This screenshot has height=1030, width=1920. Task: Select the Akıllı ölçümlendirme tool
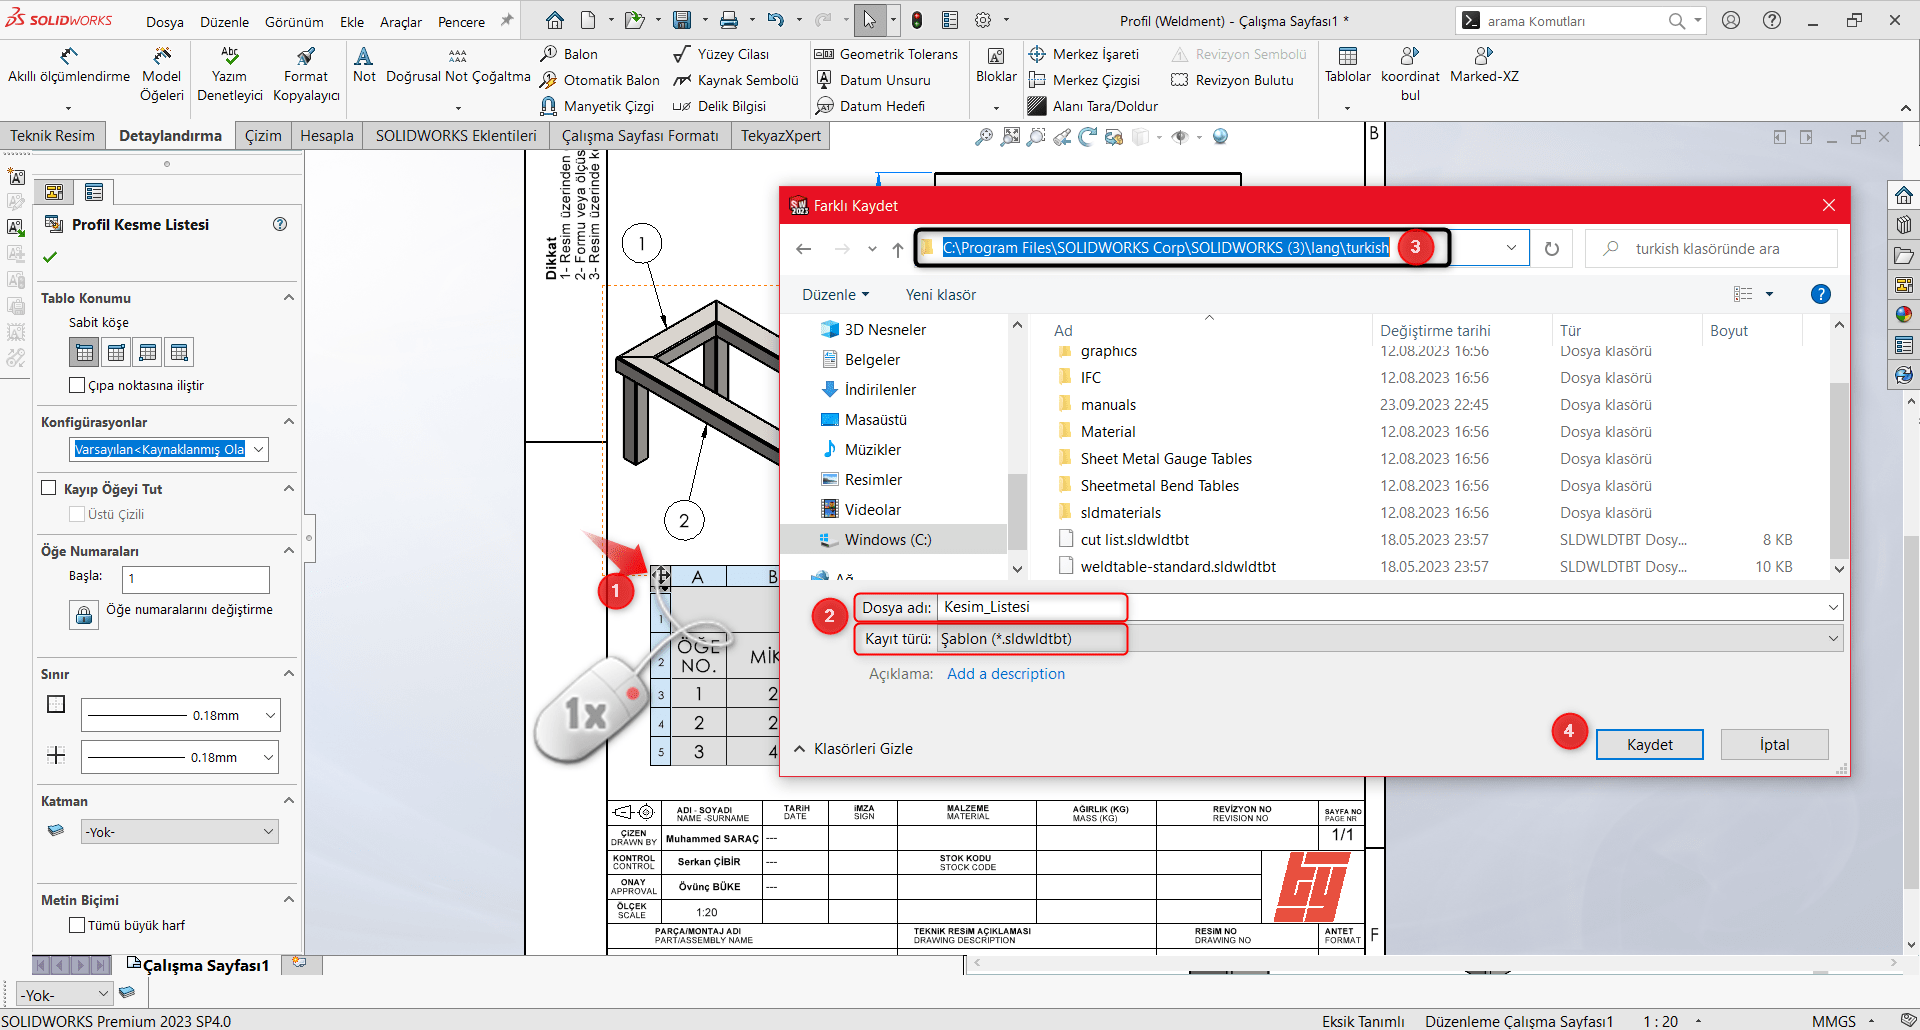pyautogui.click(x=69, y=66)
